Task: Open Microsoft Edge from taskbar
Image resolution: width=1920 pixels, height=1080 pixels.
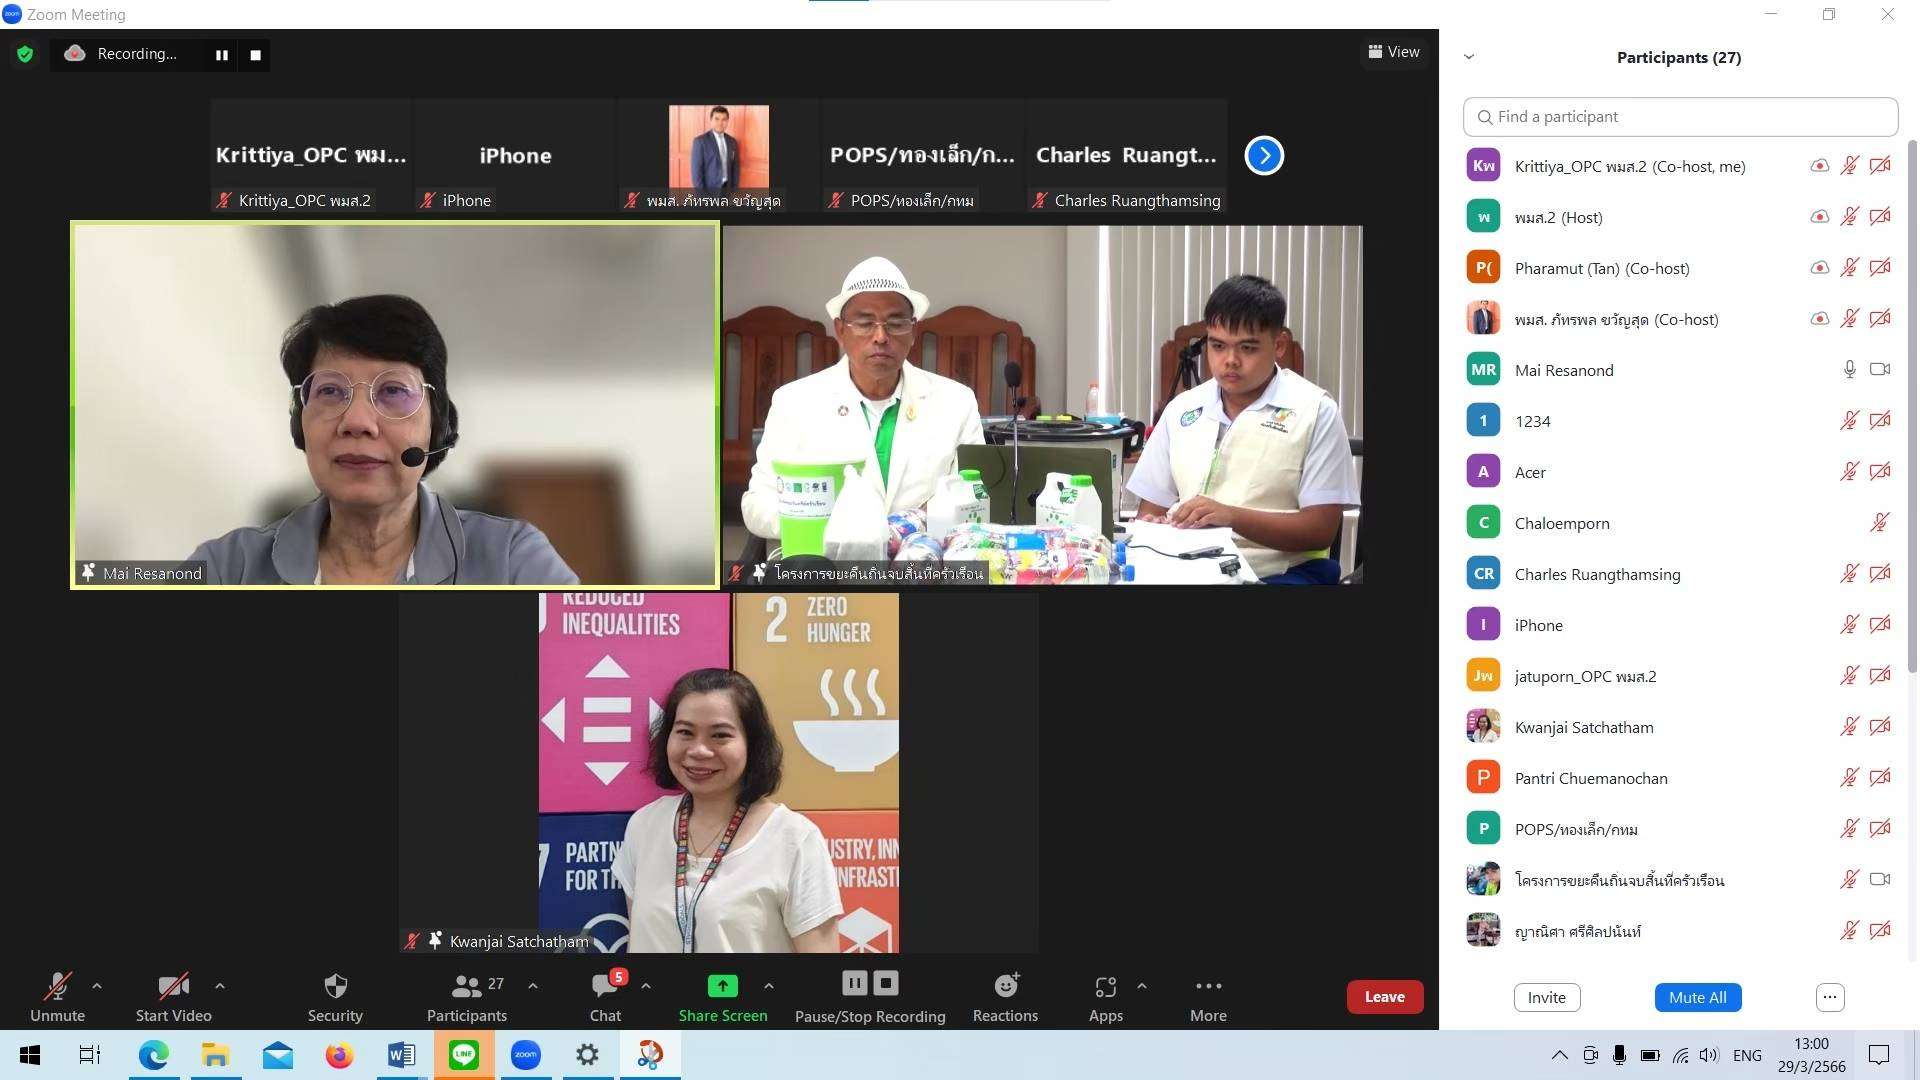Action: [x=153, y=1055]
